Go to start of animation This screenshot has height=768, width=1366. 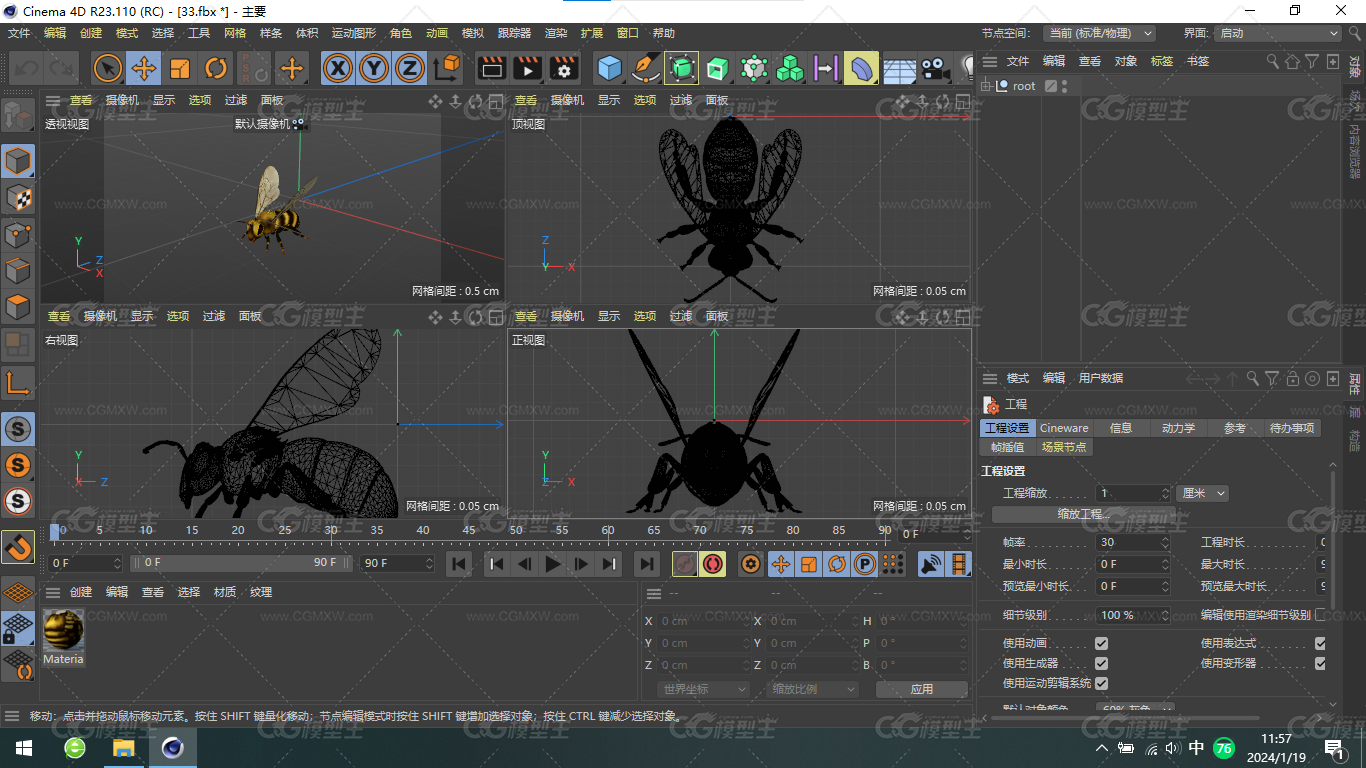coord(459,564)
